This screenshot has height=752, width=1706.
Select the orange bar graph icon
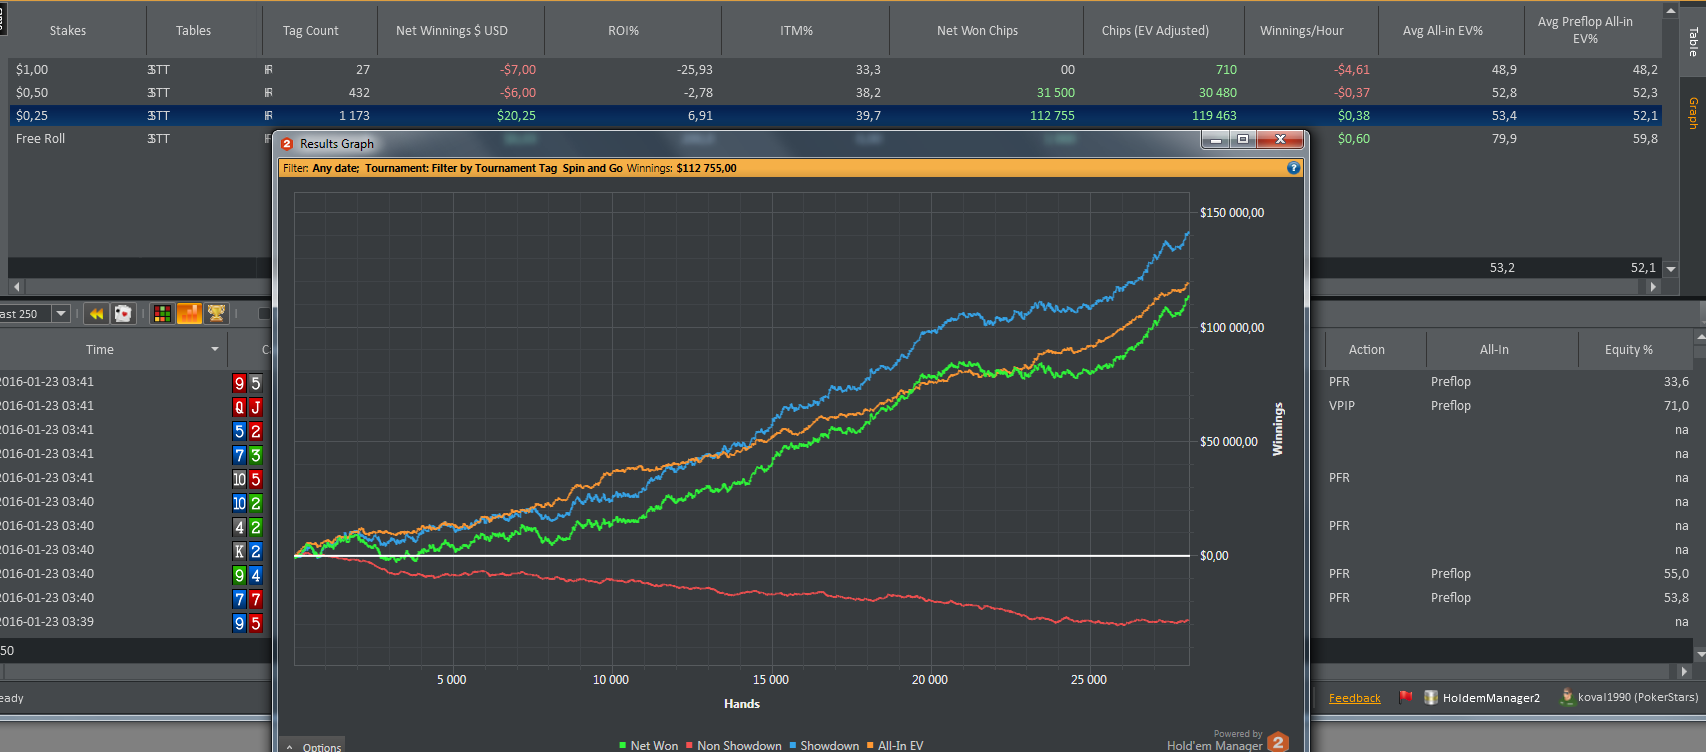tap(189, 314)
